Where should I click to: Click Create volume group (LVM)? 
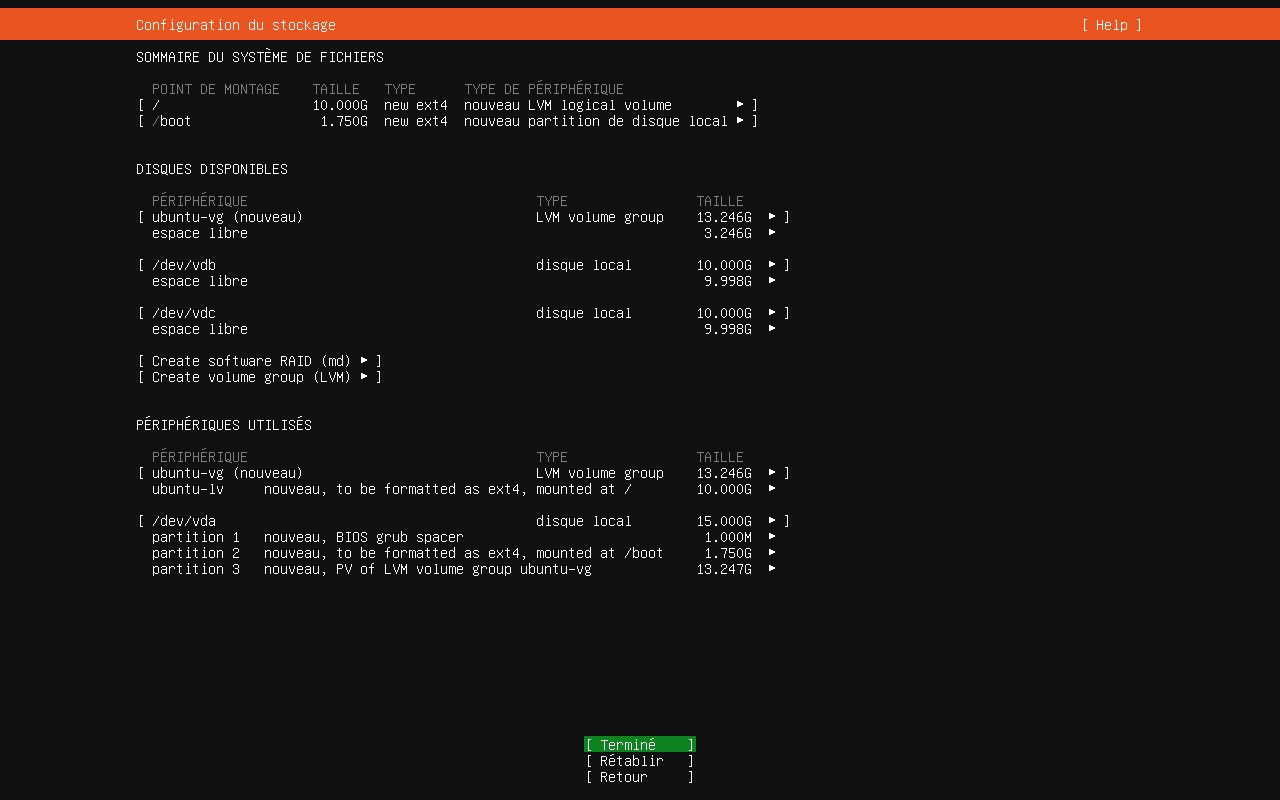pyautogui.click(x=260, y=377)
